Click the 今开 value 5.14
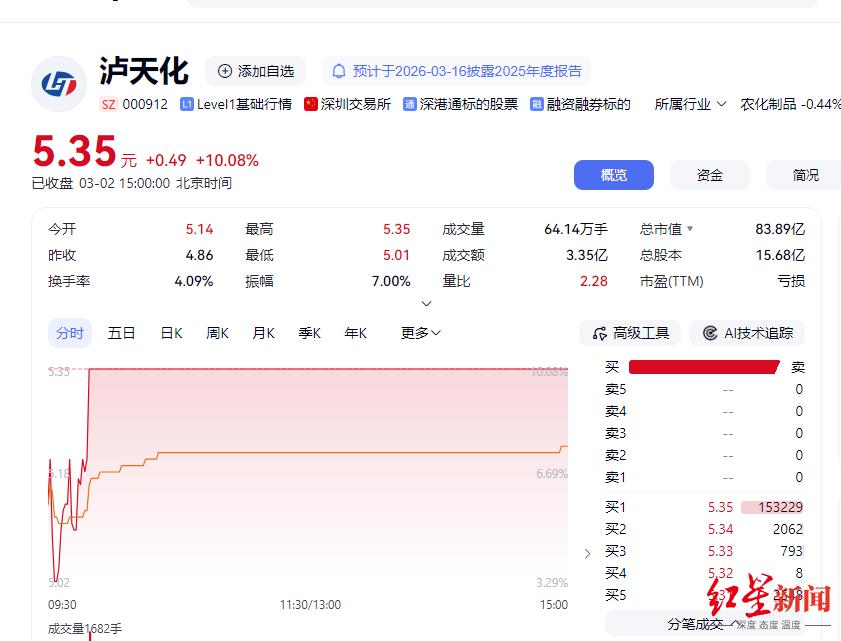Screen dimensions: 841x641 point(199,229)
